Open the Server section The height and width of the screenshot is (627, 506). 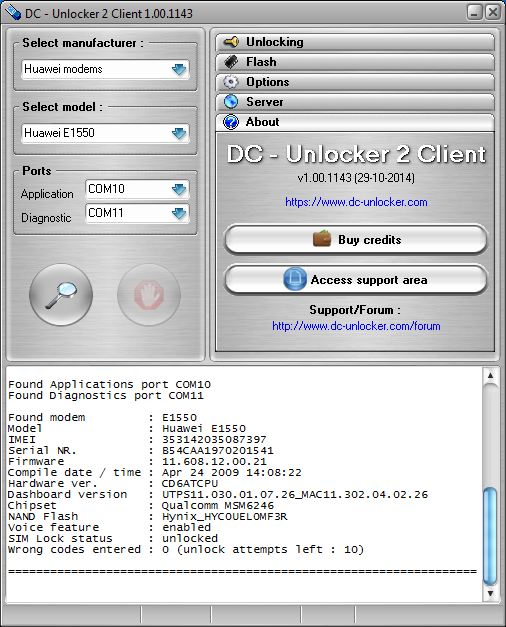[x=355, y=102]
